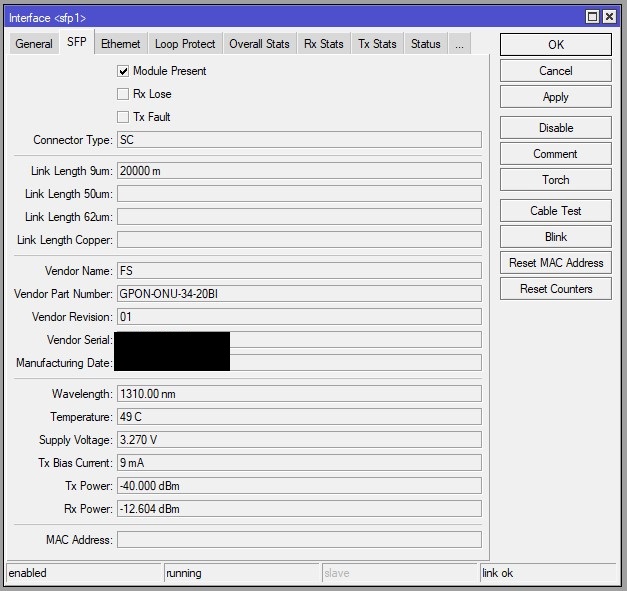627x591 pixels.
Task: Apply the interface settings
Action: point(556,97)
